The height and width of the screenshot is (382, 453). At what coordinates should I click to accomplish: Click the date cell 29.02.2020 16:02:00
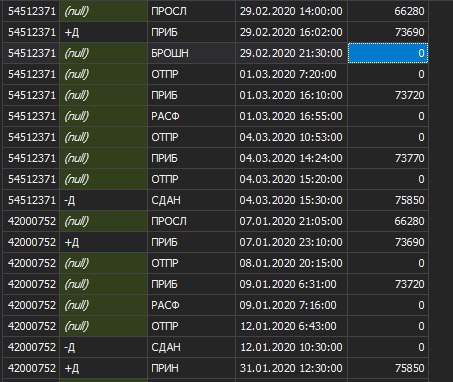pos(291,32)
